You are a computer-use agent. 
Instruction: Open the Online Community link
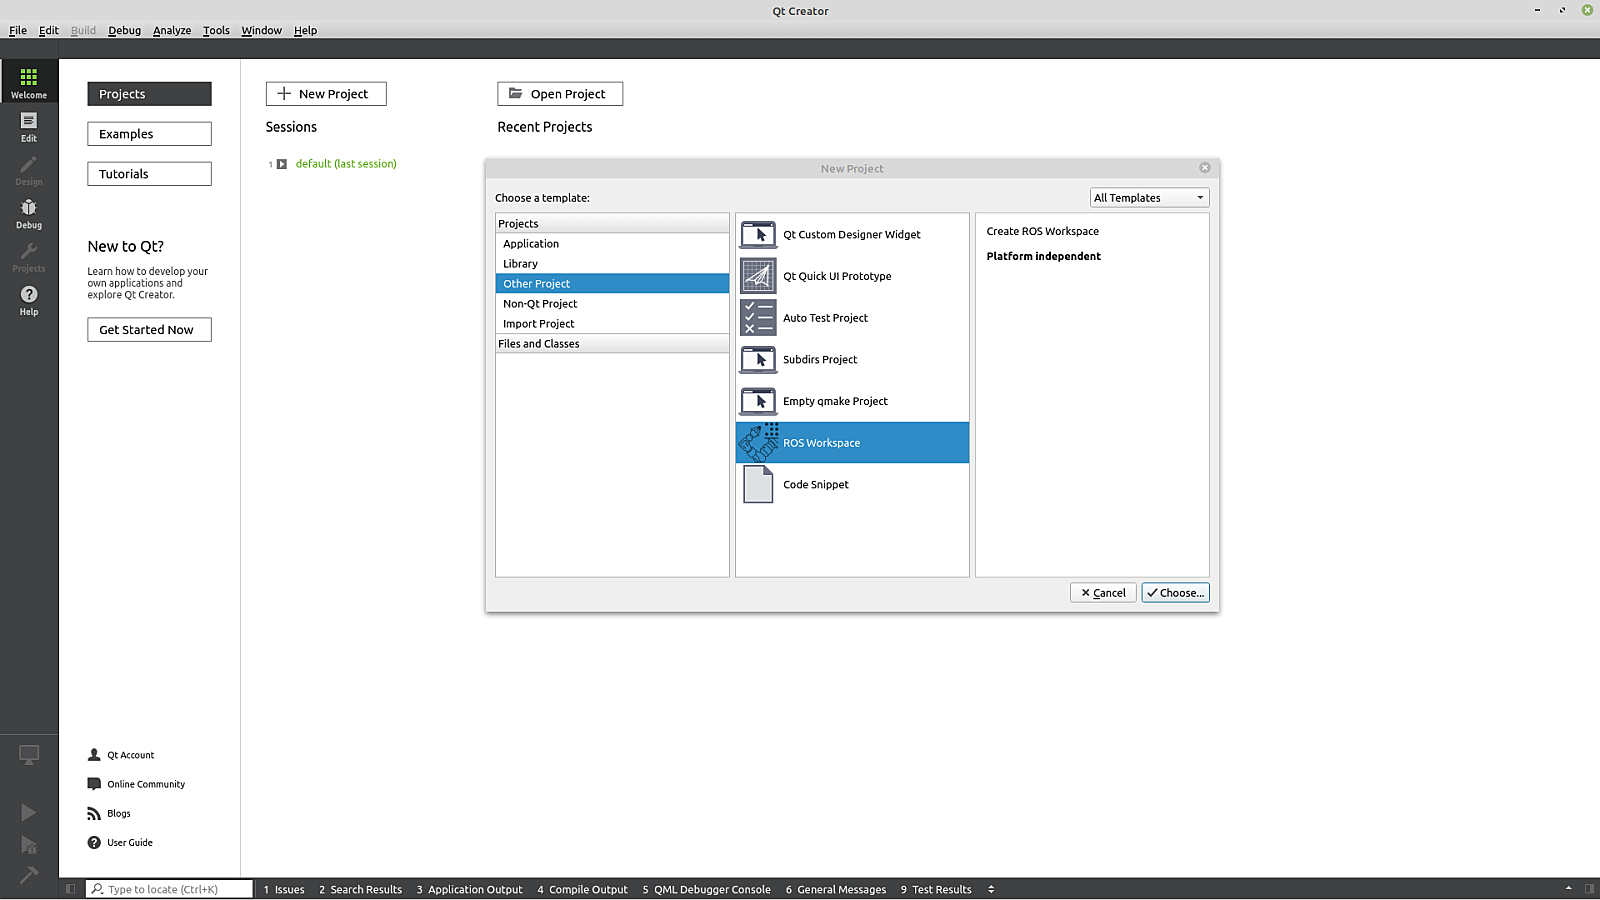pos(146,785)
